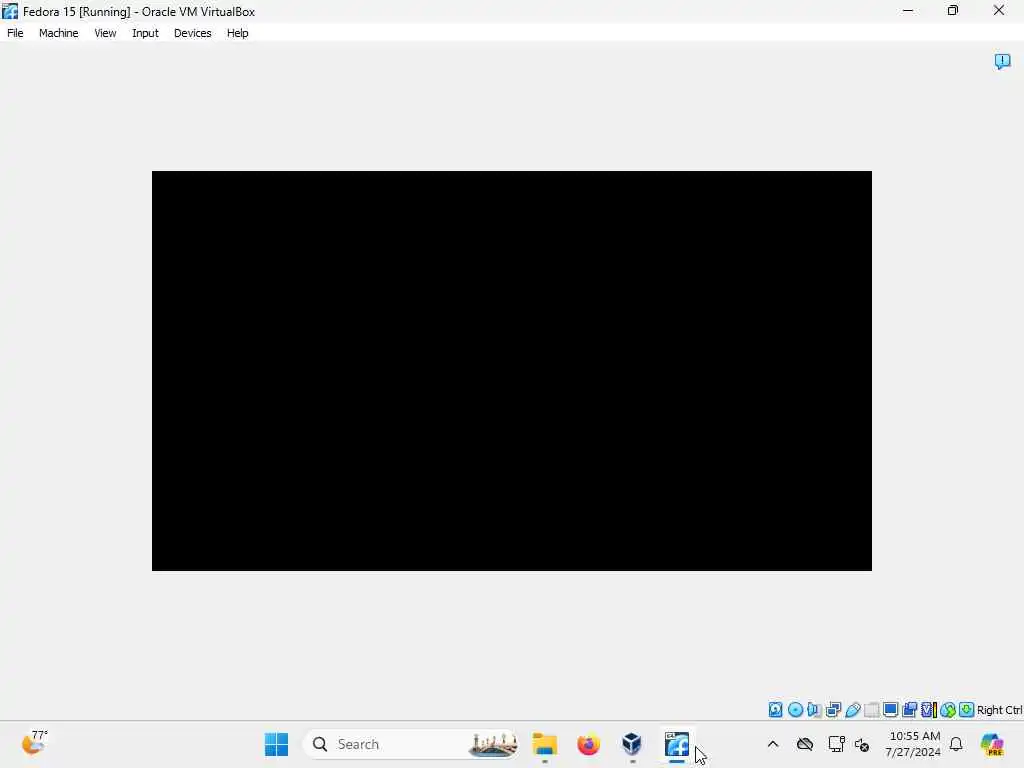
Task: Expand the hidden system tray icons
Action: pyautogui.click(x=773, y=744)
